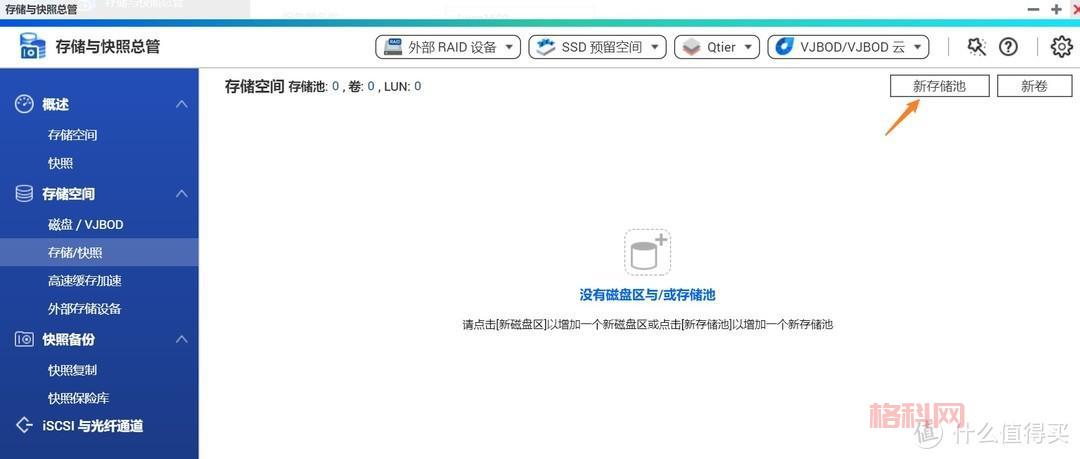Click the instruction text about 新磁盘区
1080x459 pixels.
pyautogui.click(x=647, y=324)
